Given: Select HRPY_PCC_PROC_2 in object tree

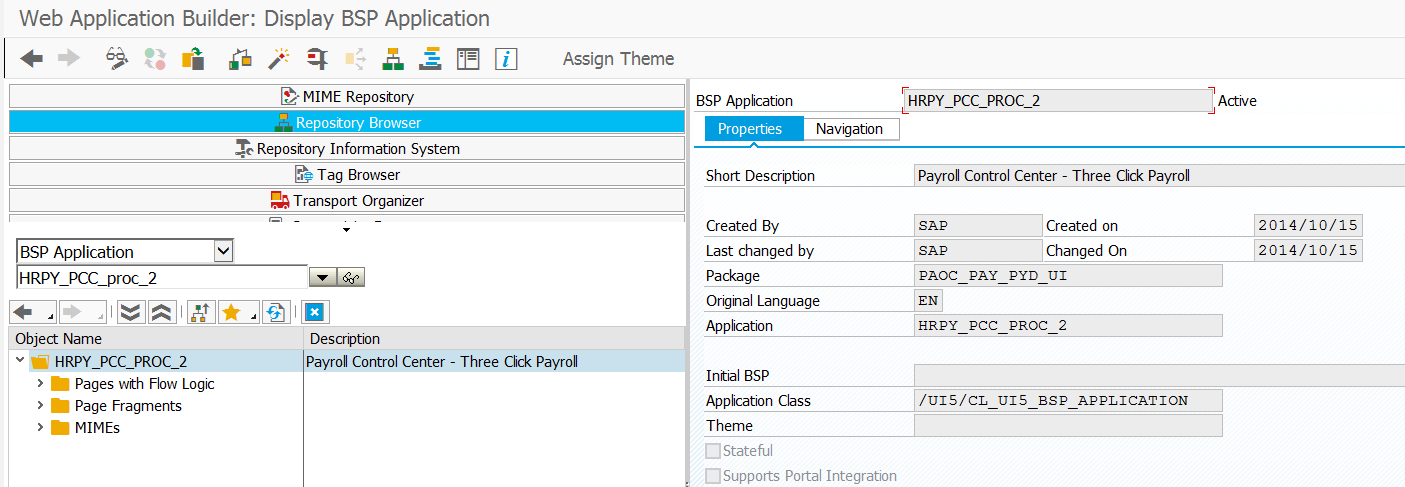Looking at the screenshot, I should [x=121, y=362].
